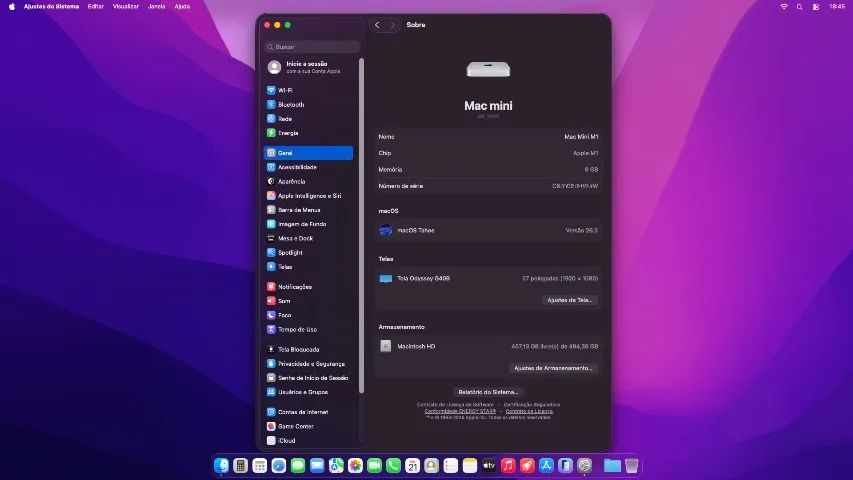Open Photos from the Dock

[x=355, y=465]
